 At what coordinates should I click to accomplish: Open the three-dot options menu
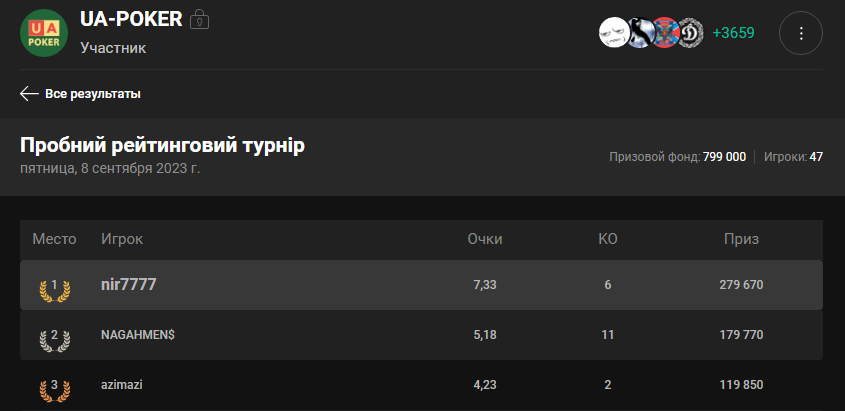[801, 33]
